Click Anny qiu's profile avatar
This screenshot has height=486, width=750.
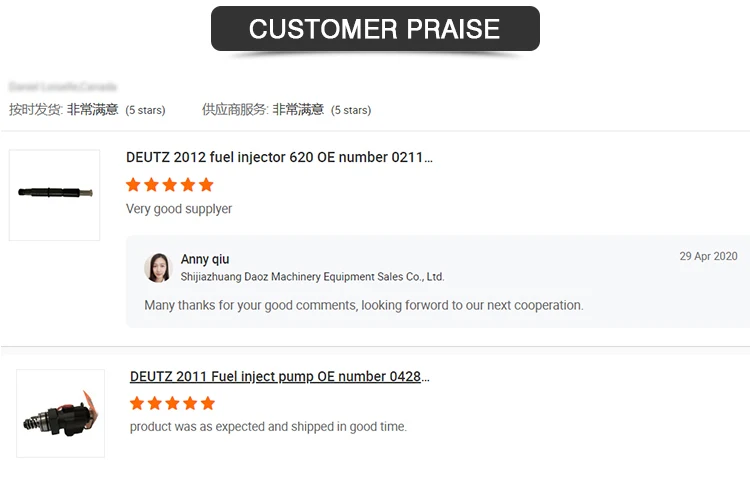158,267
